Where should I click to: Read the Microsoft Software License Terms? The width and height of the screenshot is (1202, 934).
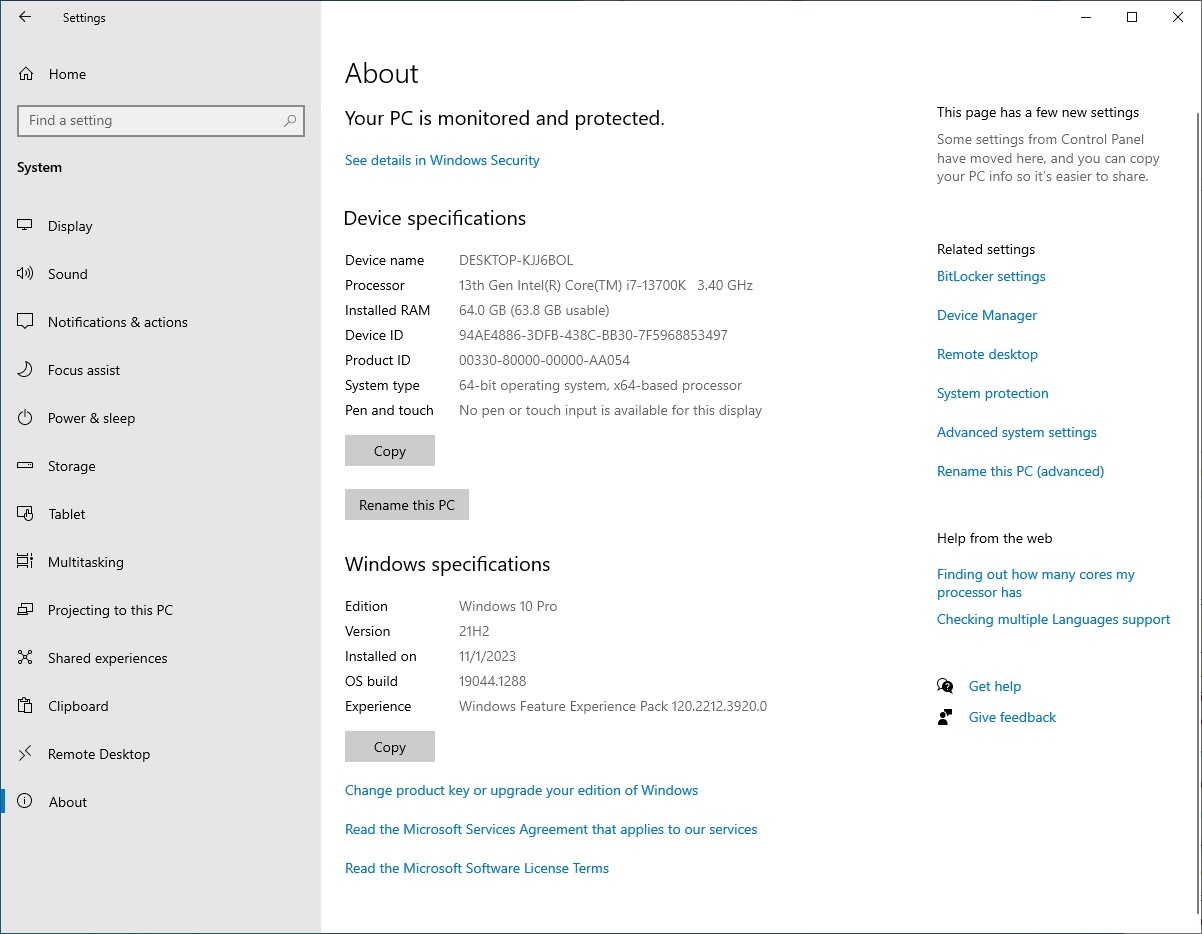[477, 868]
